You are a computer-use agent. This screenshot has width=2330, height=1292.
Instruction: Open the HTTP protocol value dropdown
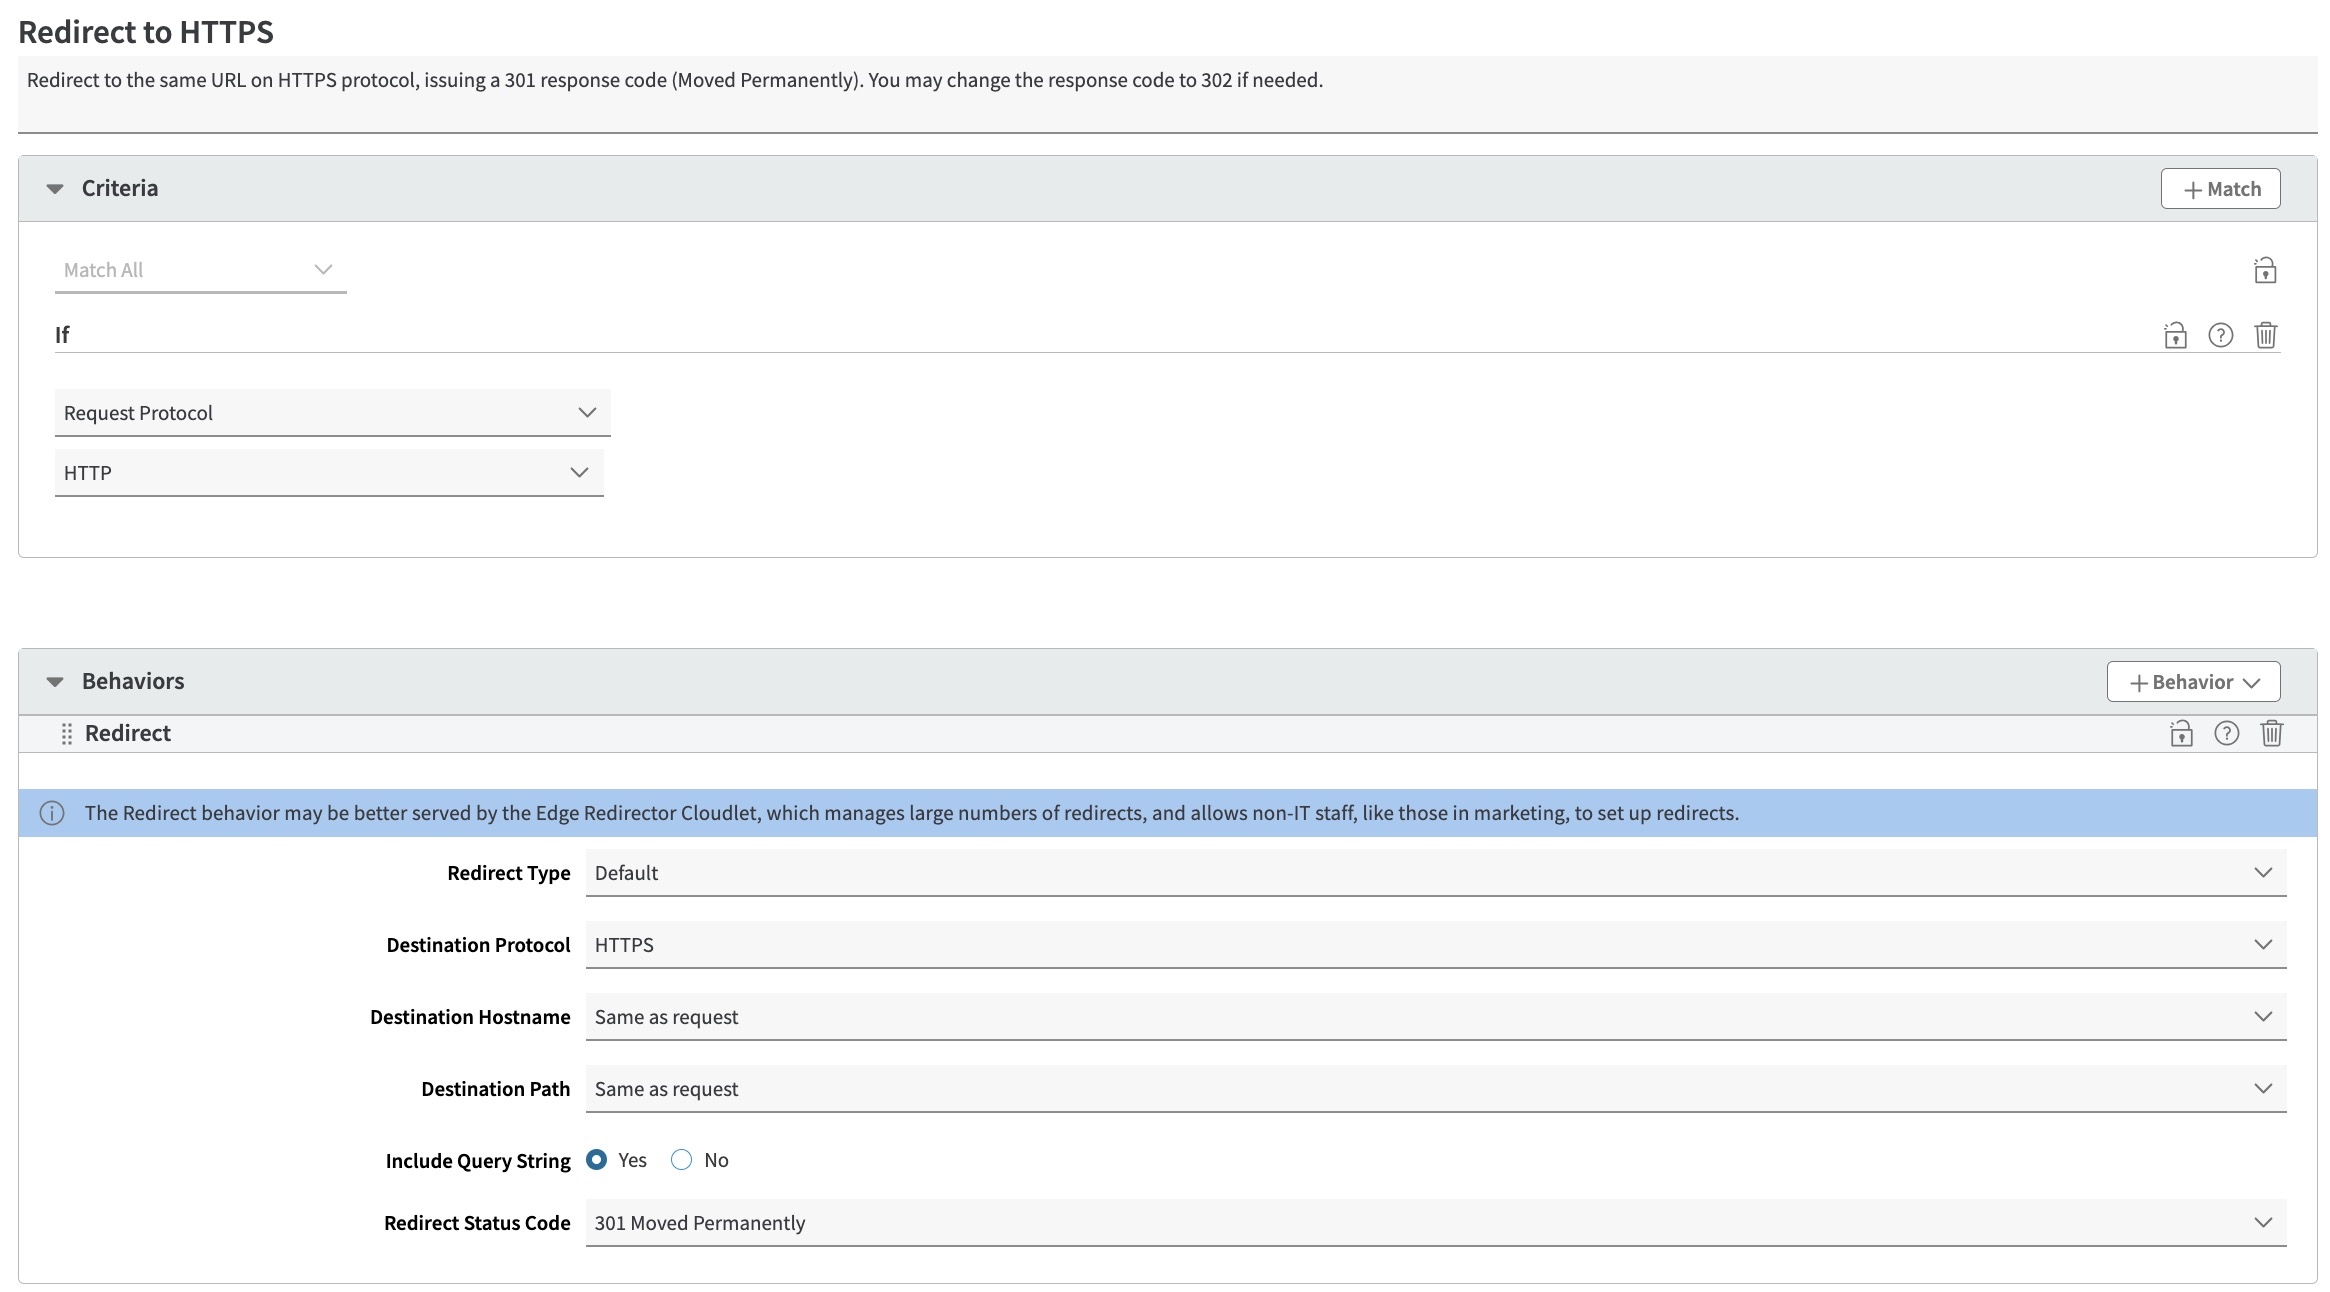328,473
